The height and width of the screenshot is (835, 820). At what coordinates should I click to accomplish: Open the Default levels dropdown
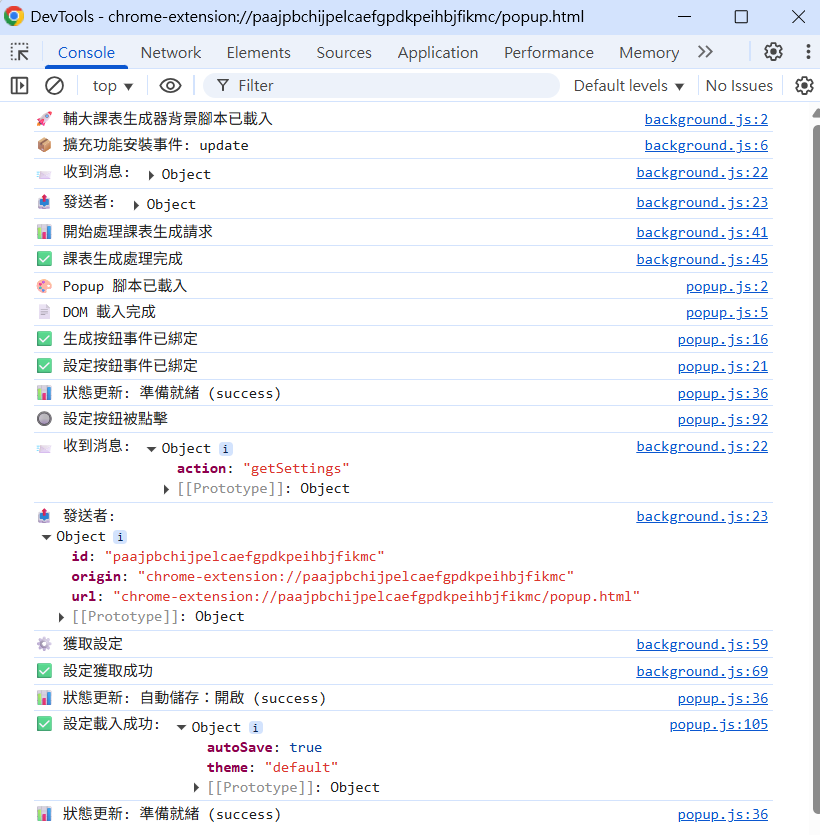(x=628, y=86)
